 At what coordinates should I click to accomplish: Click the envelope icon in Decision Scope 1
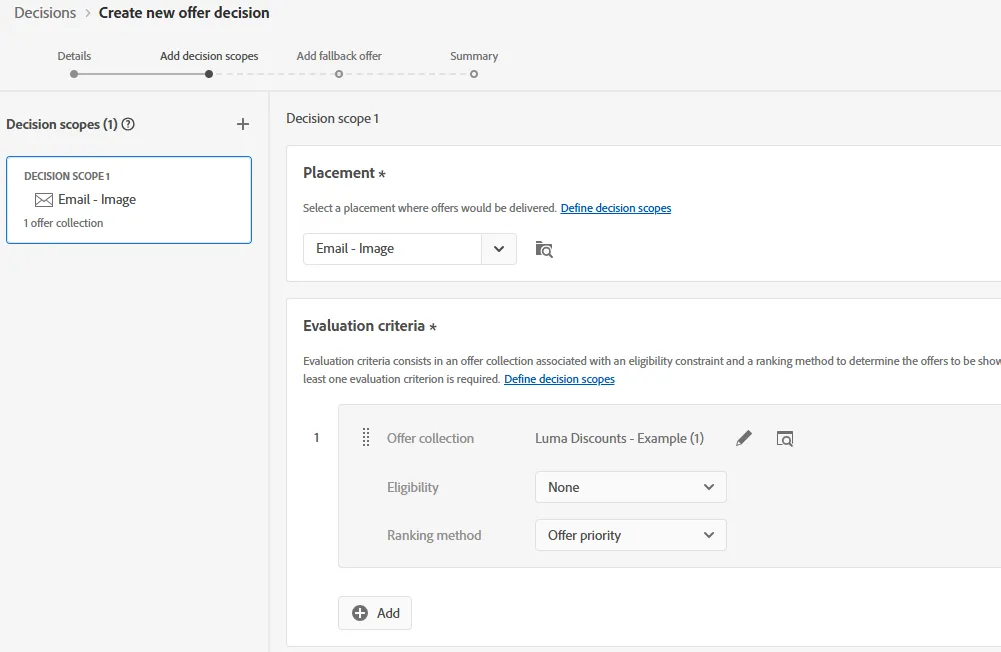(x=43, y=200)
